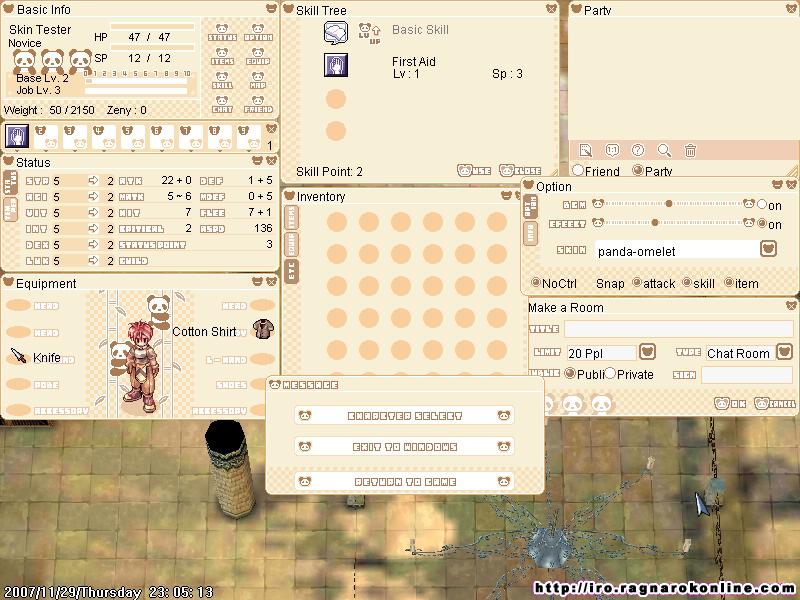This screenshot has height=600, width=800.
Task: Click Character Select in Message dialog
Action: point(404,416)
